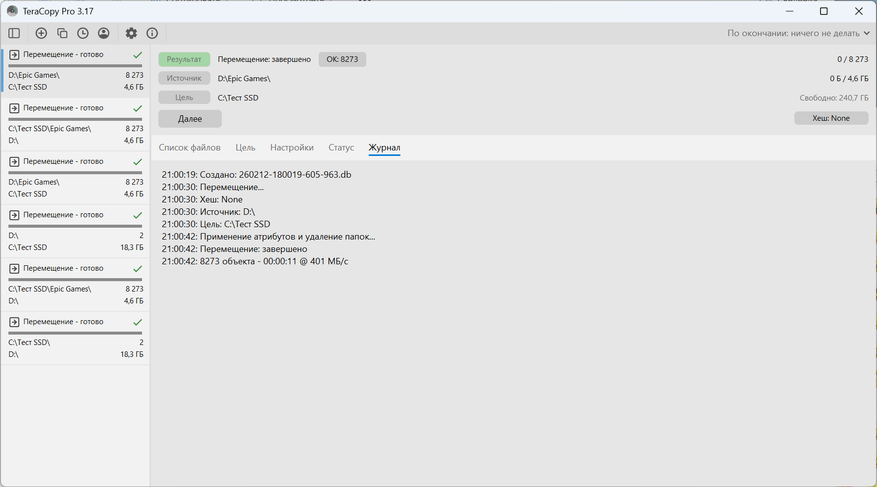Click log line '21:00:30: Цель: C:\Тест SSD'
The width and height of the screenshot is (877, 487).
216,224
